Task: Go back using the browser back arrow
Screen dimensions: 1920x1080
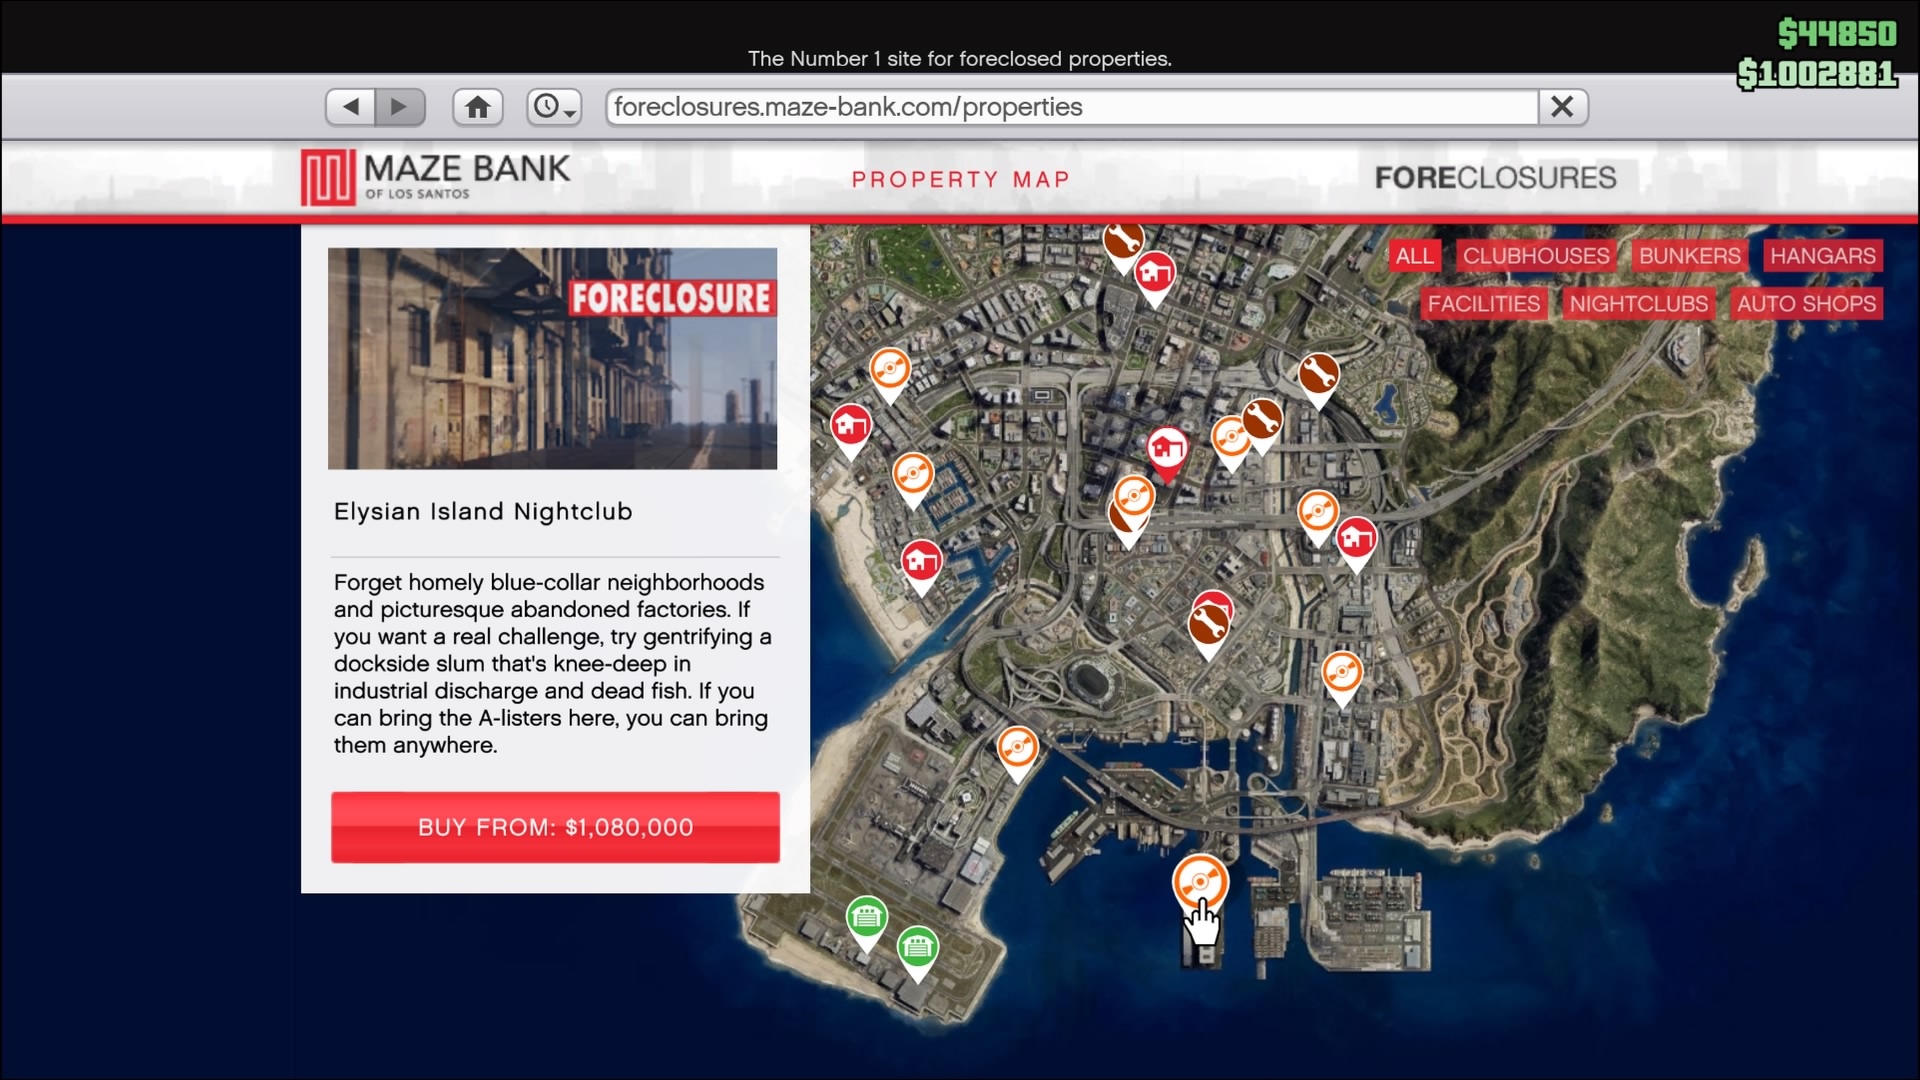Action: click(351, 107)
